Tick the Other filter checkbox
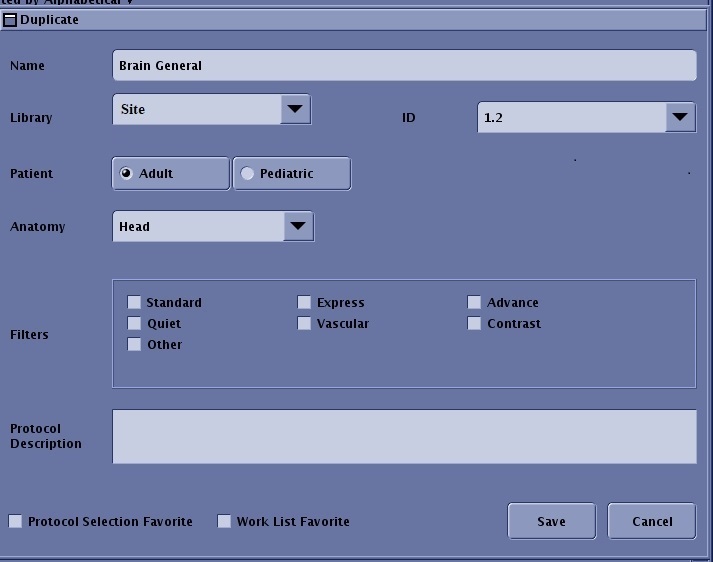Screen dimensions: 713x562 [134, 344]
